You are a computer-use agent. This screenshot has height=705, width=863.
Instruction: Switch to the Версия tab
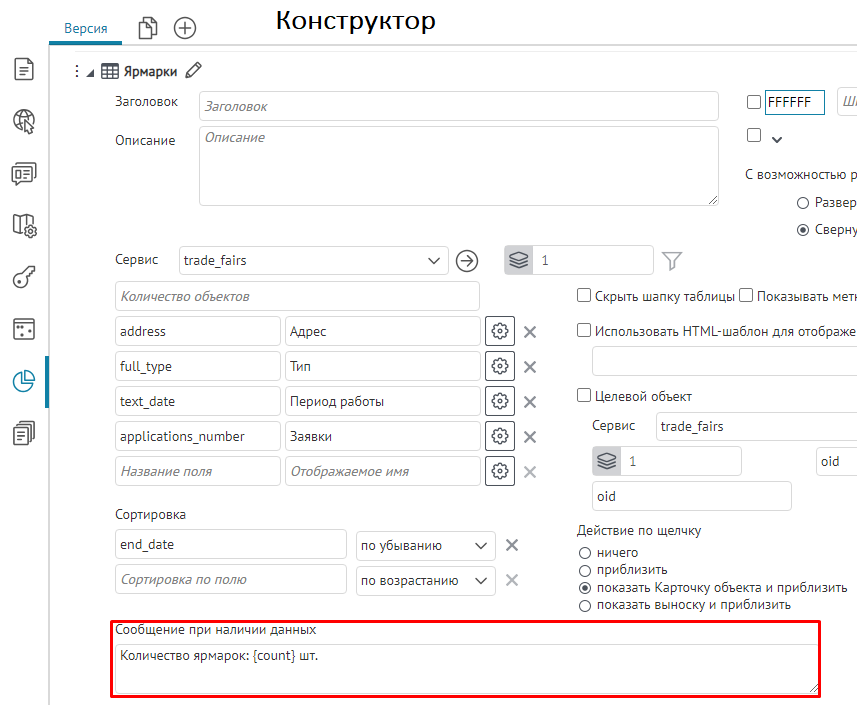point(86,28)
